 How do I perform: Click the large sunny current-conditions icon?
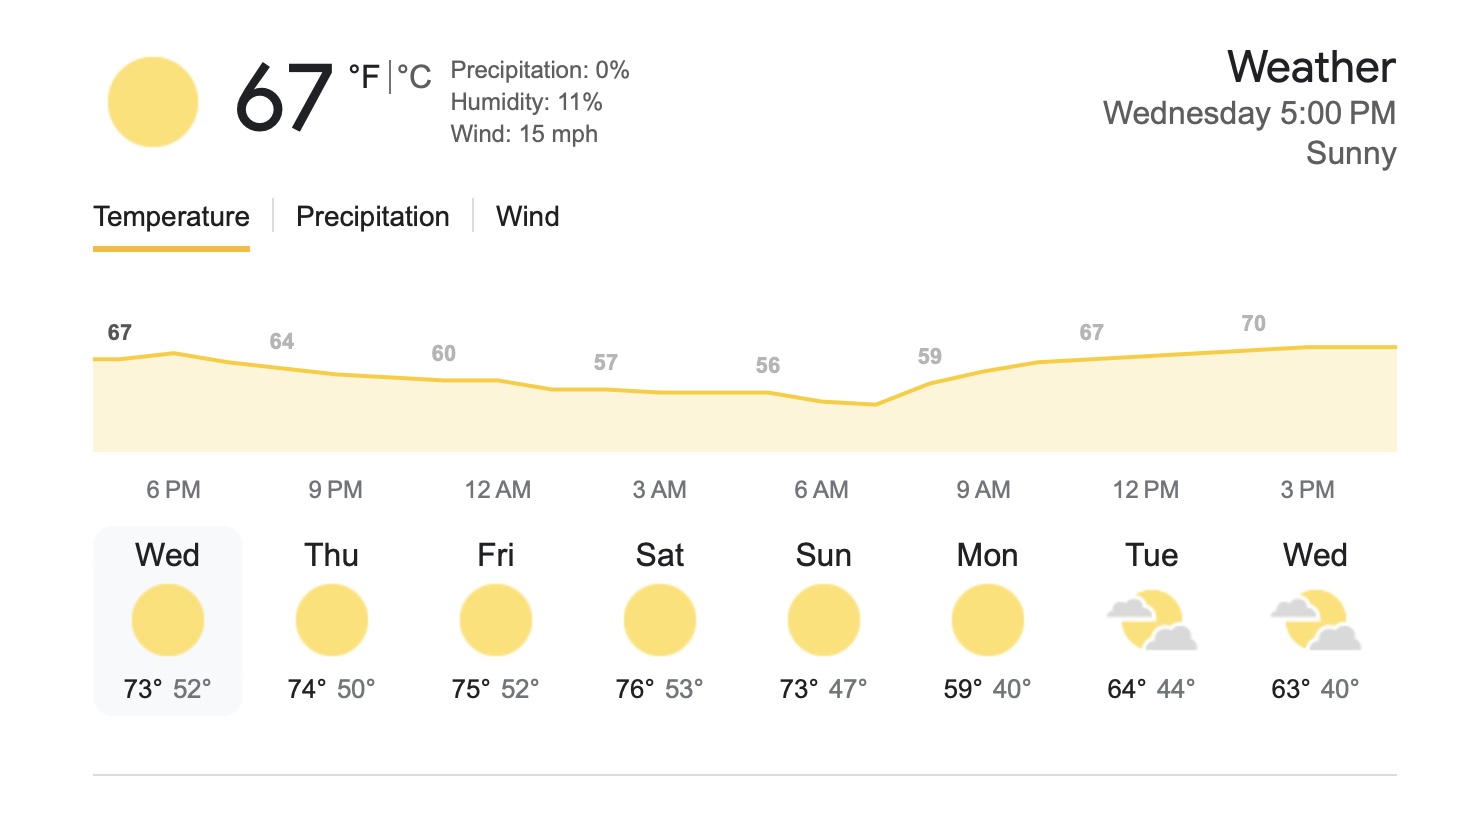[x=153, y=102]
